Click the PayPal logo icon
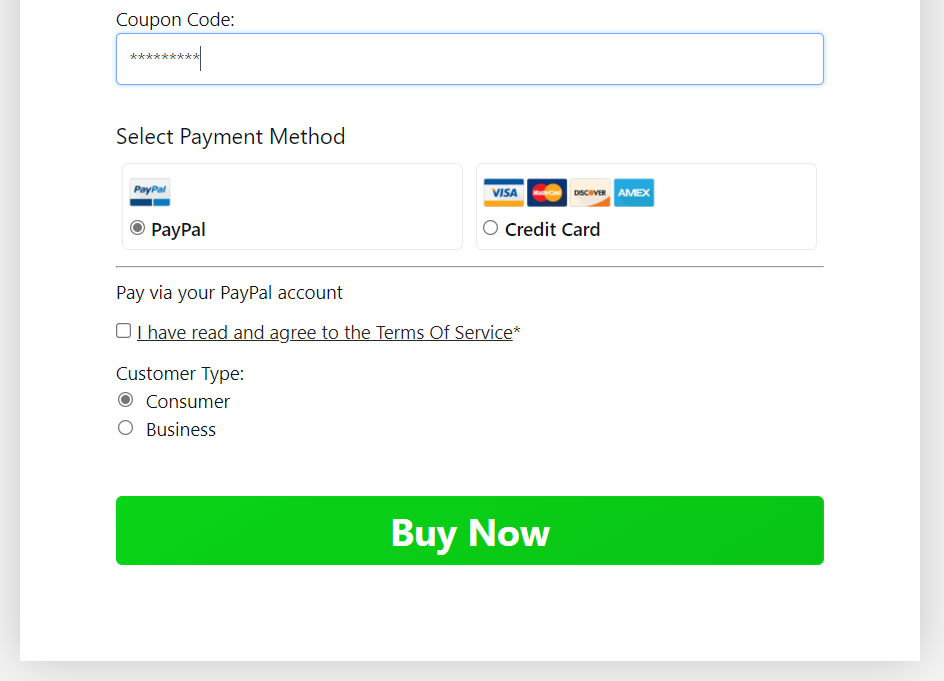944x681 pixels. (x=150, y=192)
